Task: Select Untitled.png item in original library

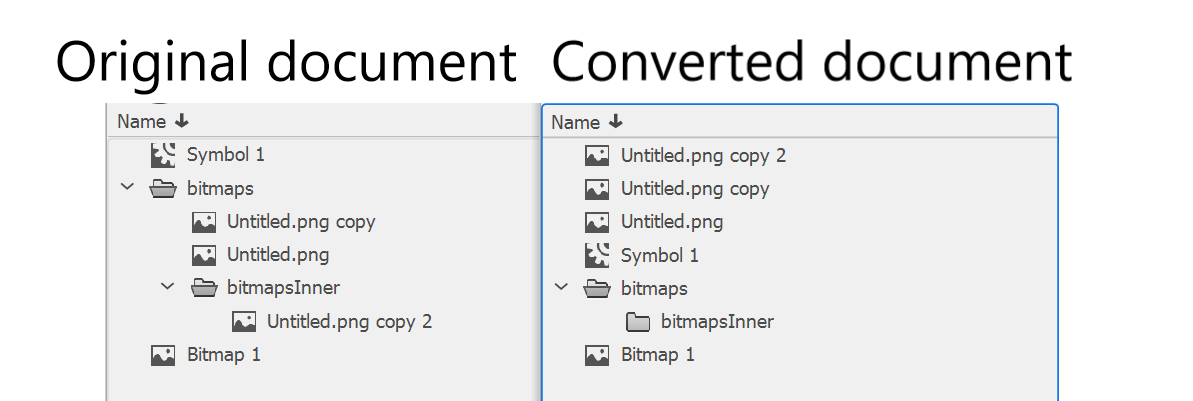Action: tap(278, 255)
